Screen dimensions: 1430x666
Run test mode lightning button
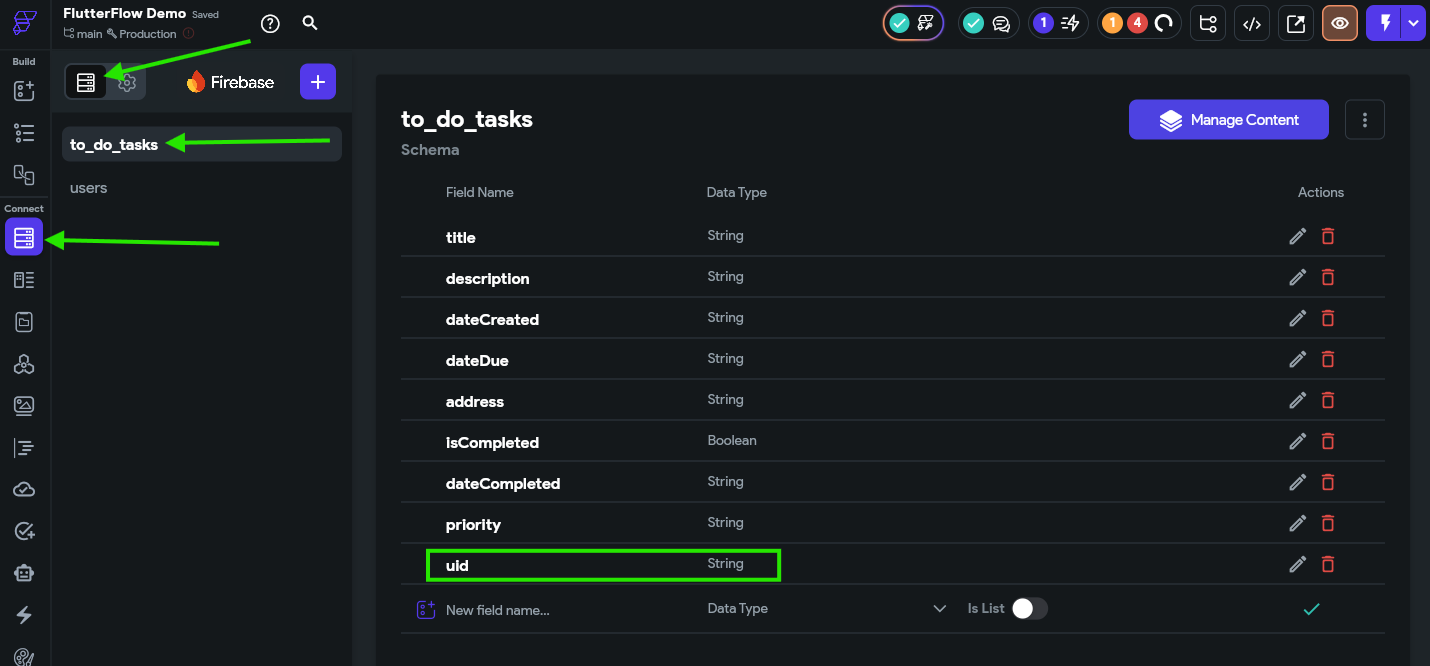1385,24
